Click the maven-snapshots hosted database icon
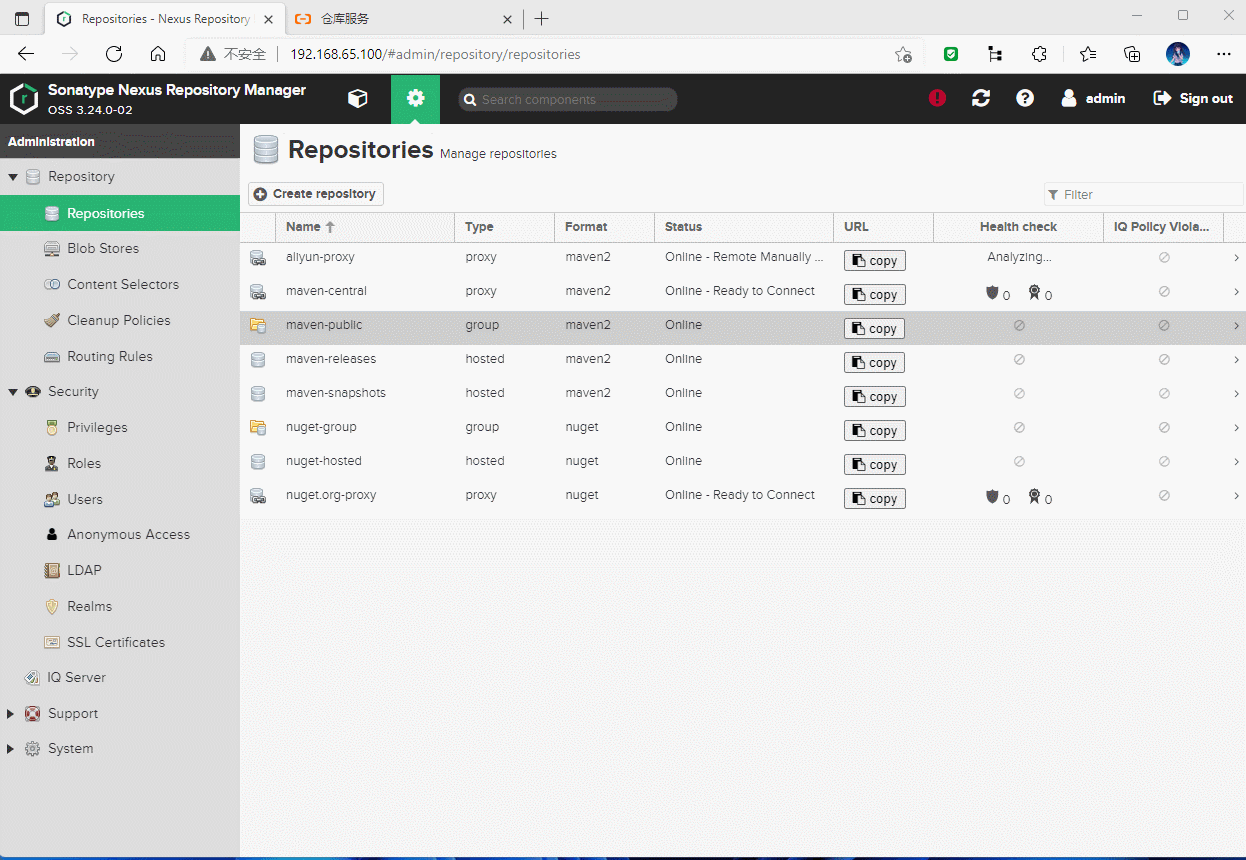The width and height of the screenshot is (1246, 860). (x=258, y=394)
